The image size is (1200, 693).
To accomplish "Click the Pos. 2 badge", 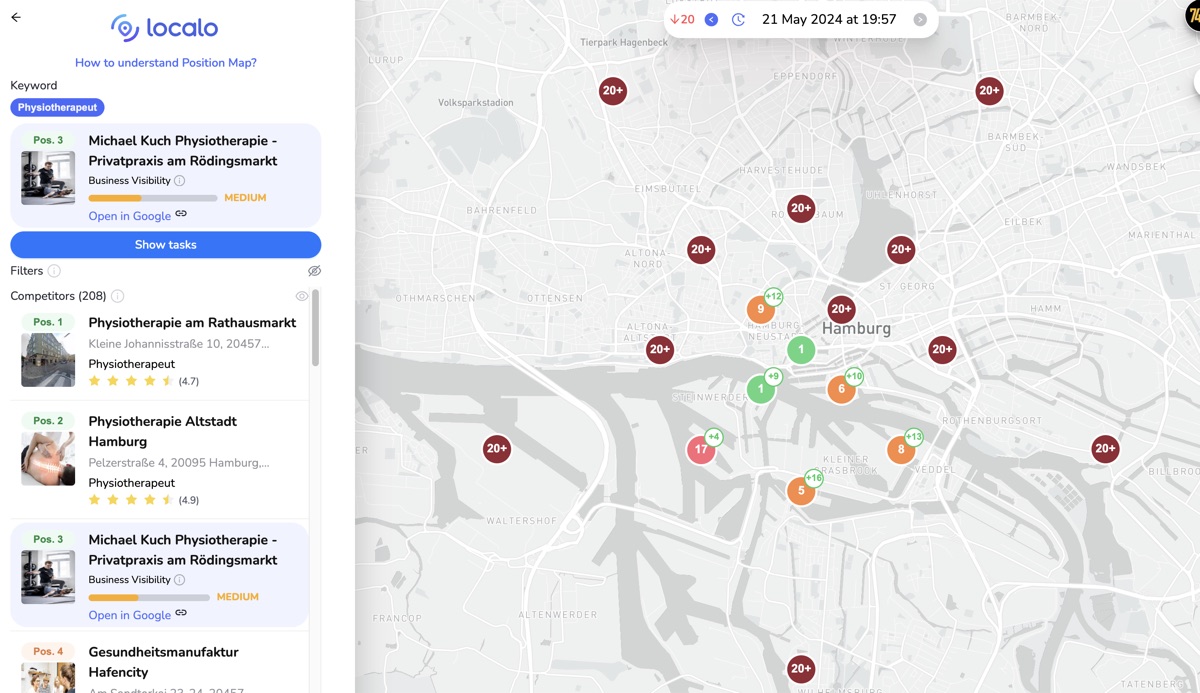I will pyautogui.click(x=48, y=421).
